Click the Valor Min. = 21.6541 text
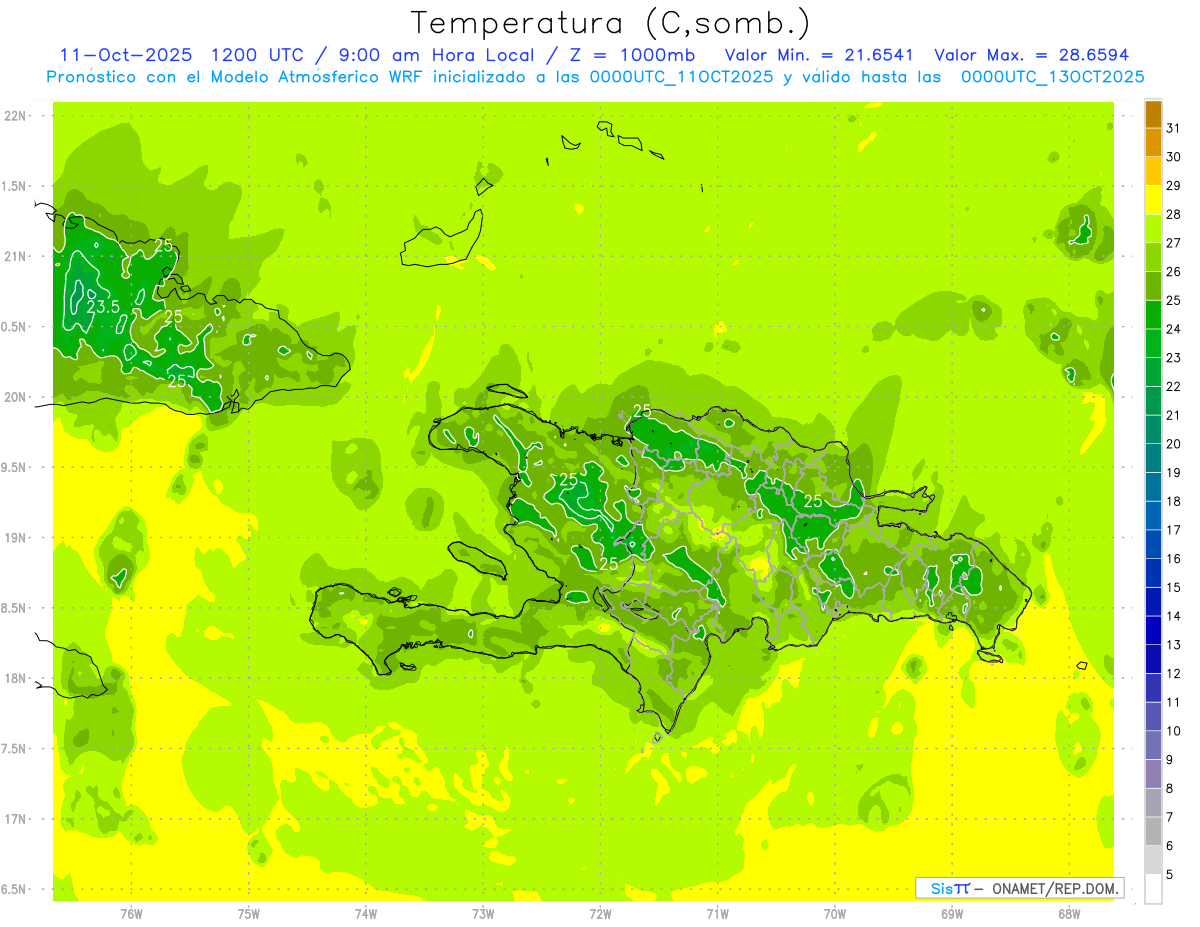1200x927 pixels. (x=822, y=55)
